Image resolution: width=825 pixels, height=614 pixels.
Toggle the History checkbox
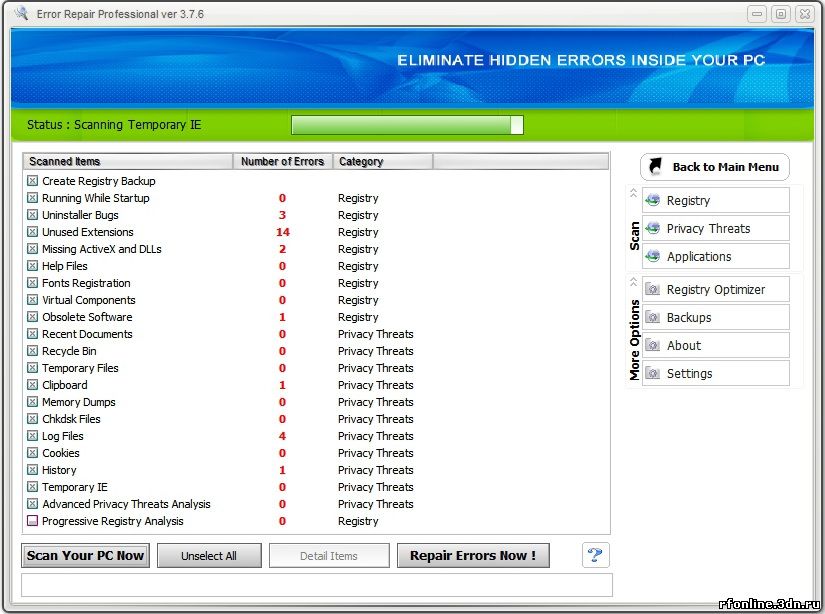[33, 470]
